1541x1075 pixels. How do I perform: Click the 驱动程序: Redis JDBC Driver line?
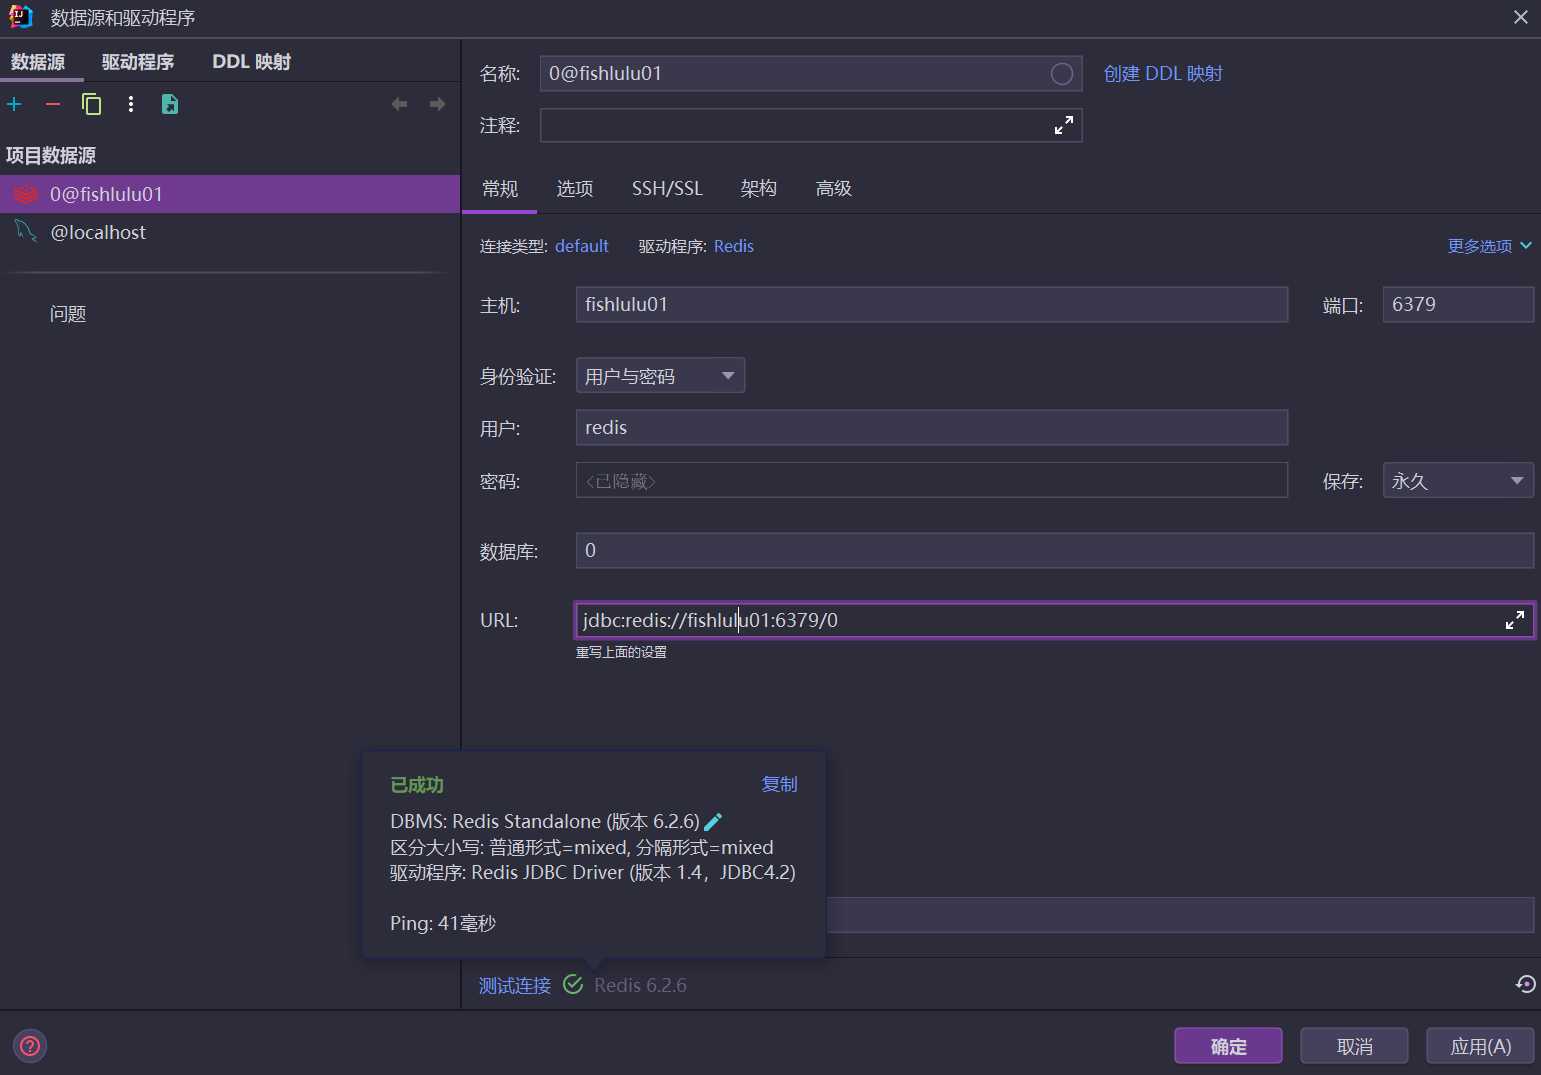[x=593, y=873]
